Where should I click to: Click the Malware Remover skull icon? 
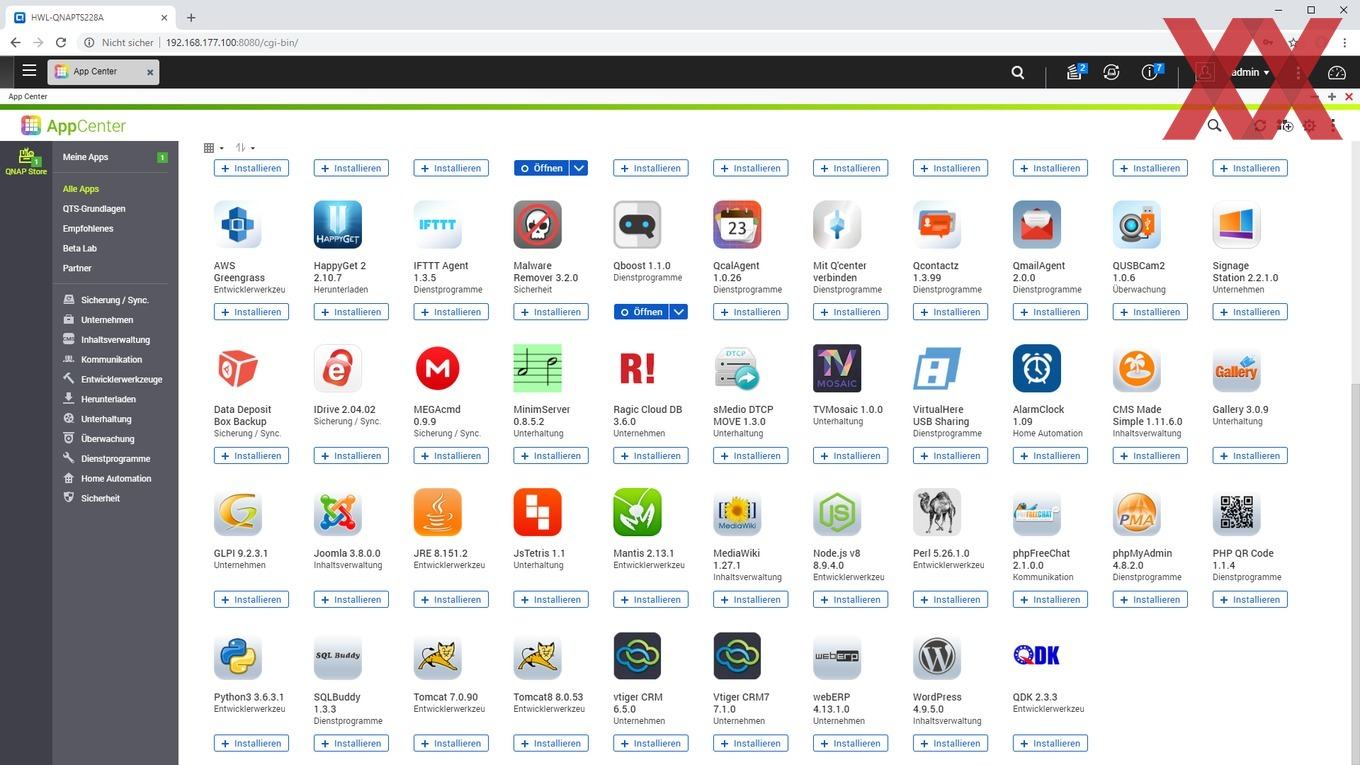point(538,224)
